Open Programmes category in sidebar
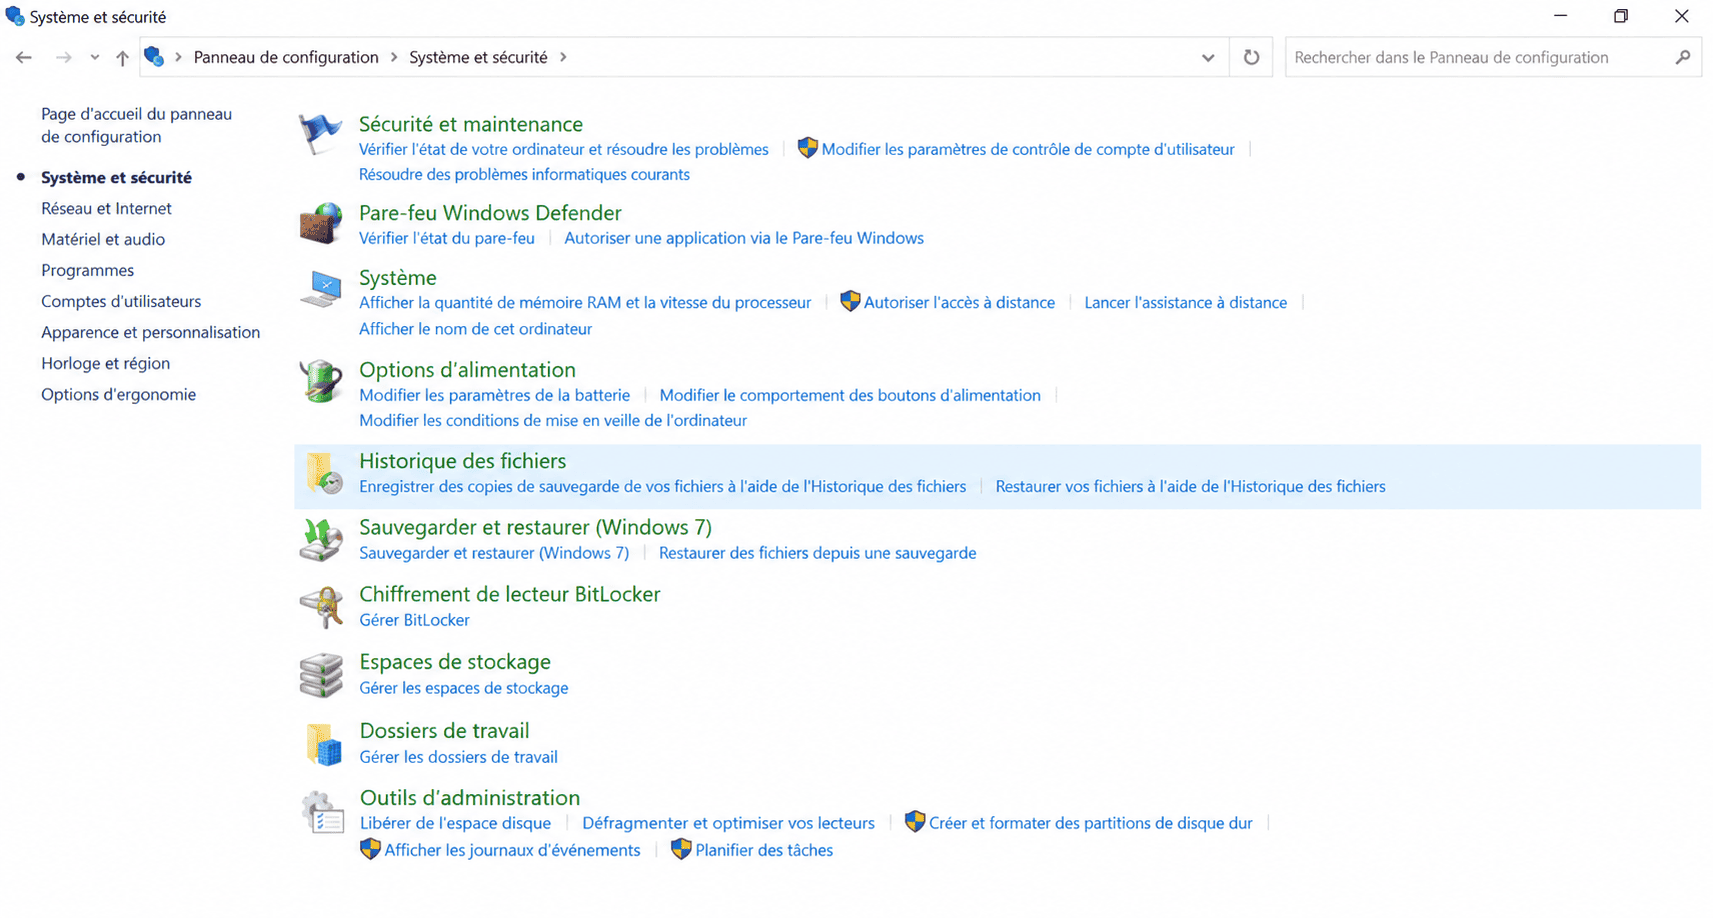Screen dimensions: 1713x918 tap(87, 270)
